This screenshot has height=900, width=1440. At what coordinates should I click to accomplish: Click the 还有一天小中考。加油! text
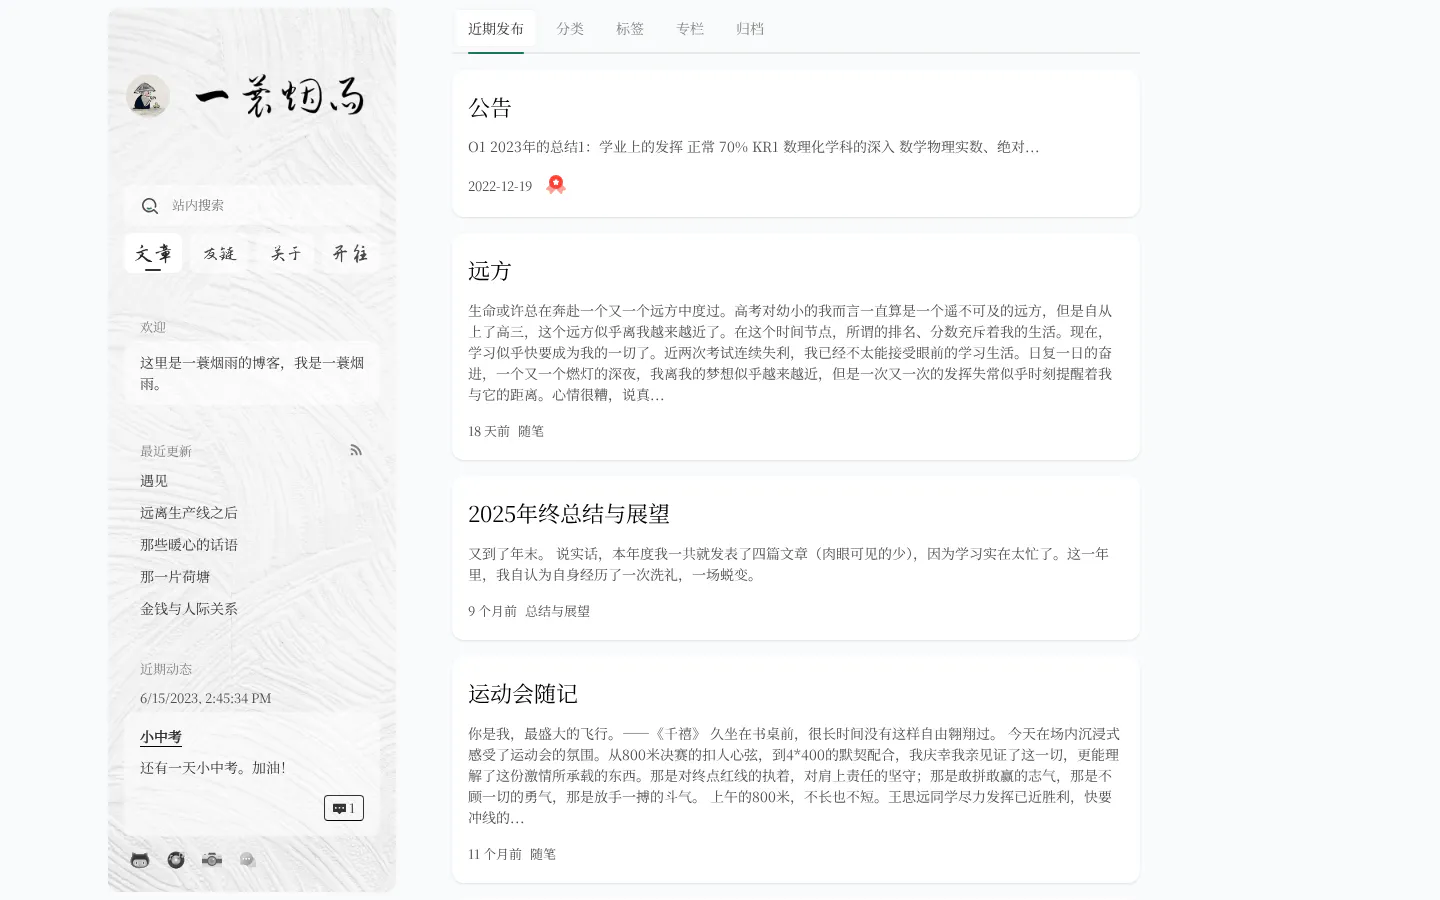click(x=213, y=768)
